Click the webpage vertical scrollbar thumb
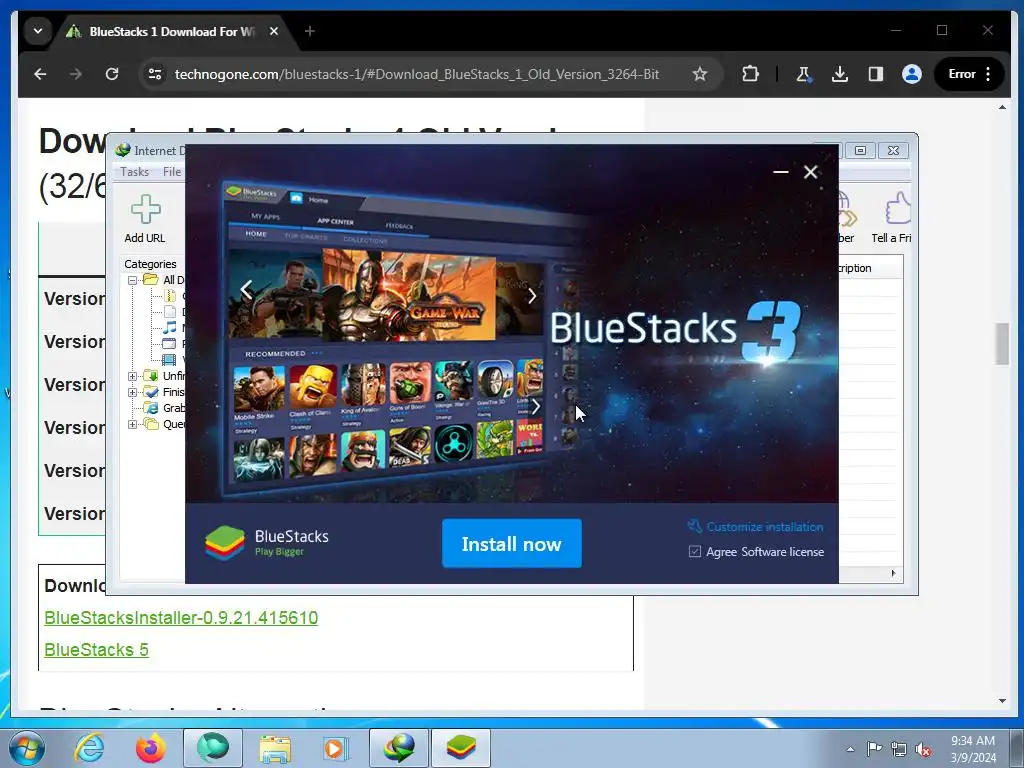Image resolution: width=1024 pixels, height=768 pixels. [x=1002, y=344]
